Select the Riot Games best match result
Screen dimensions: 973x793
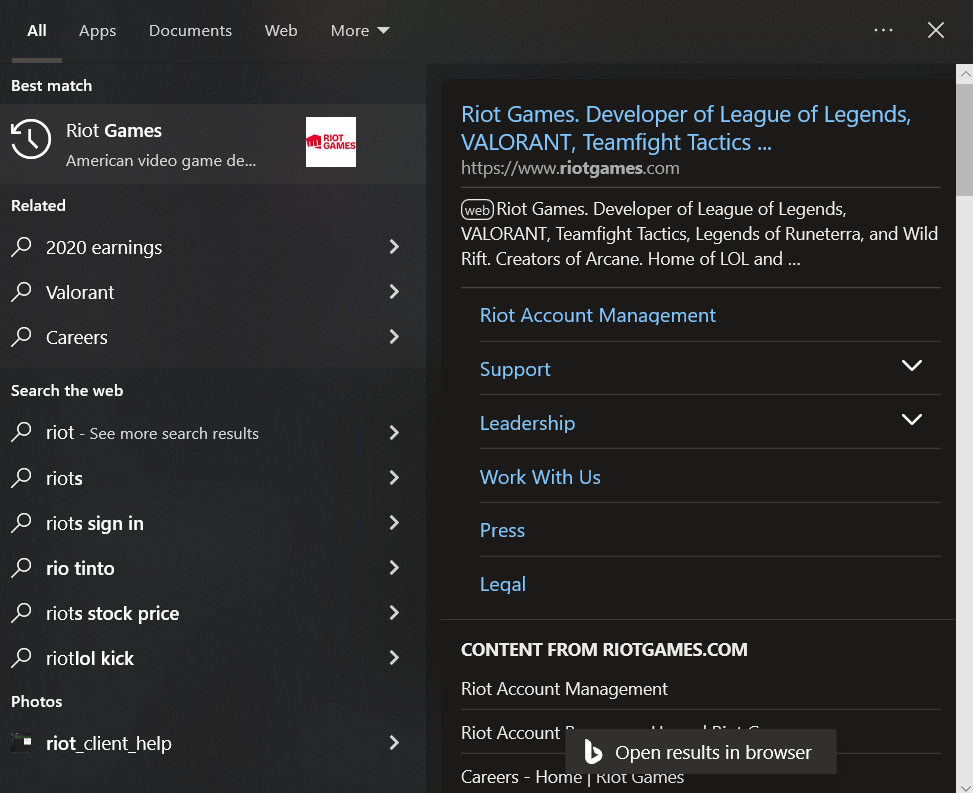(213, 143)
